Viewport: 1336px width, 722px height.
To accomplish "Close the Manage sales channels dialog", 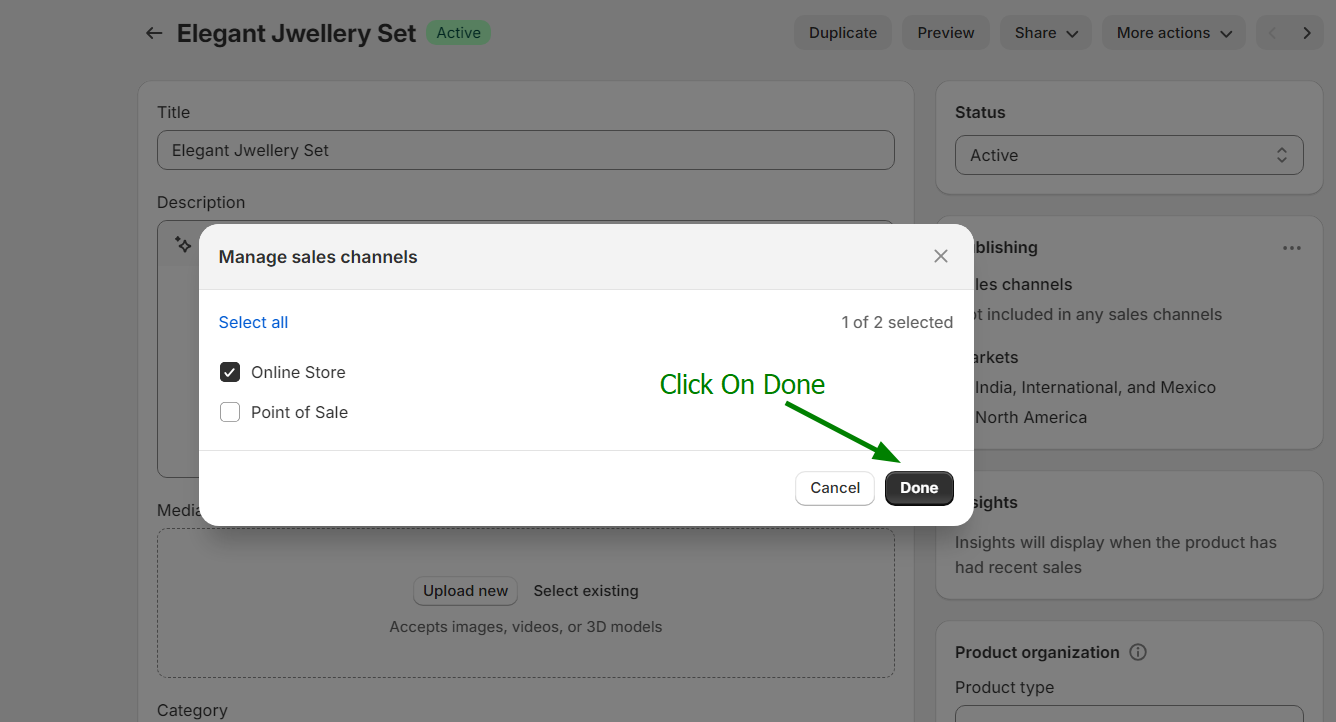I will [x=940, y=256].
